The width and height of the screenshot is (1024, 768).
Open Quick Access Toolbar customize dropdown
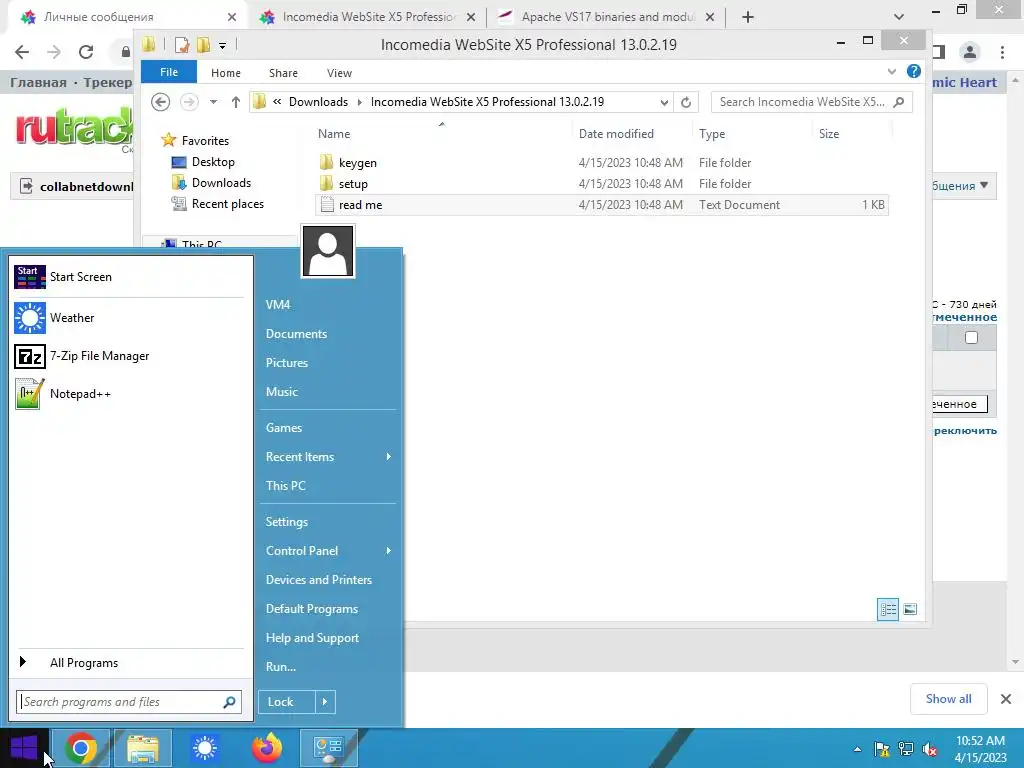(222, 45)
